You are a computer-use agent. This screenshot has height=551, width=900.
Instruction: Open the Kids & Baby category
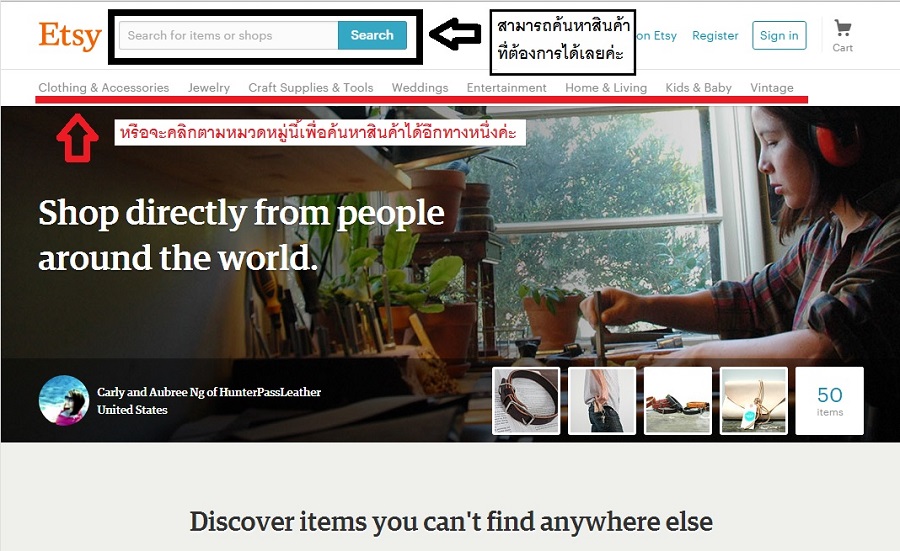pos(698,87)
